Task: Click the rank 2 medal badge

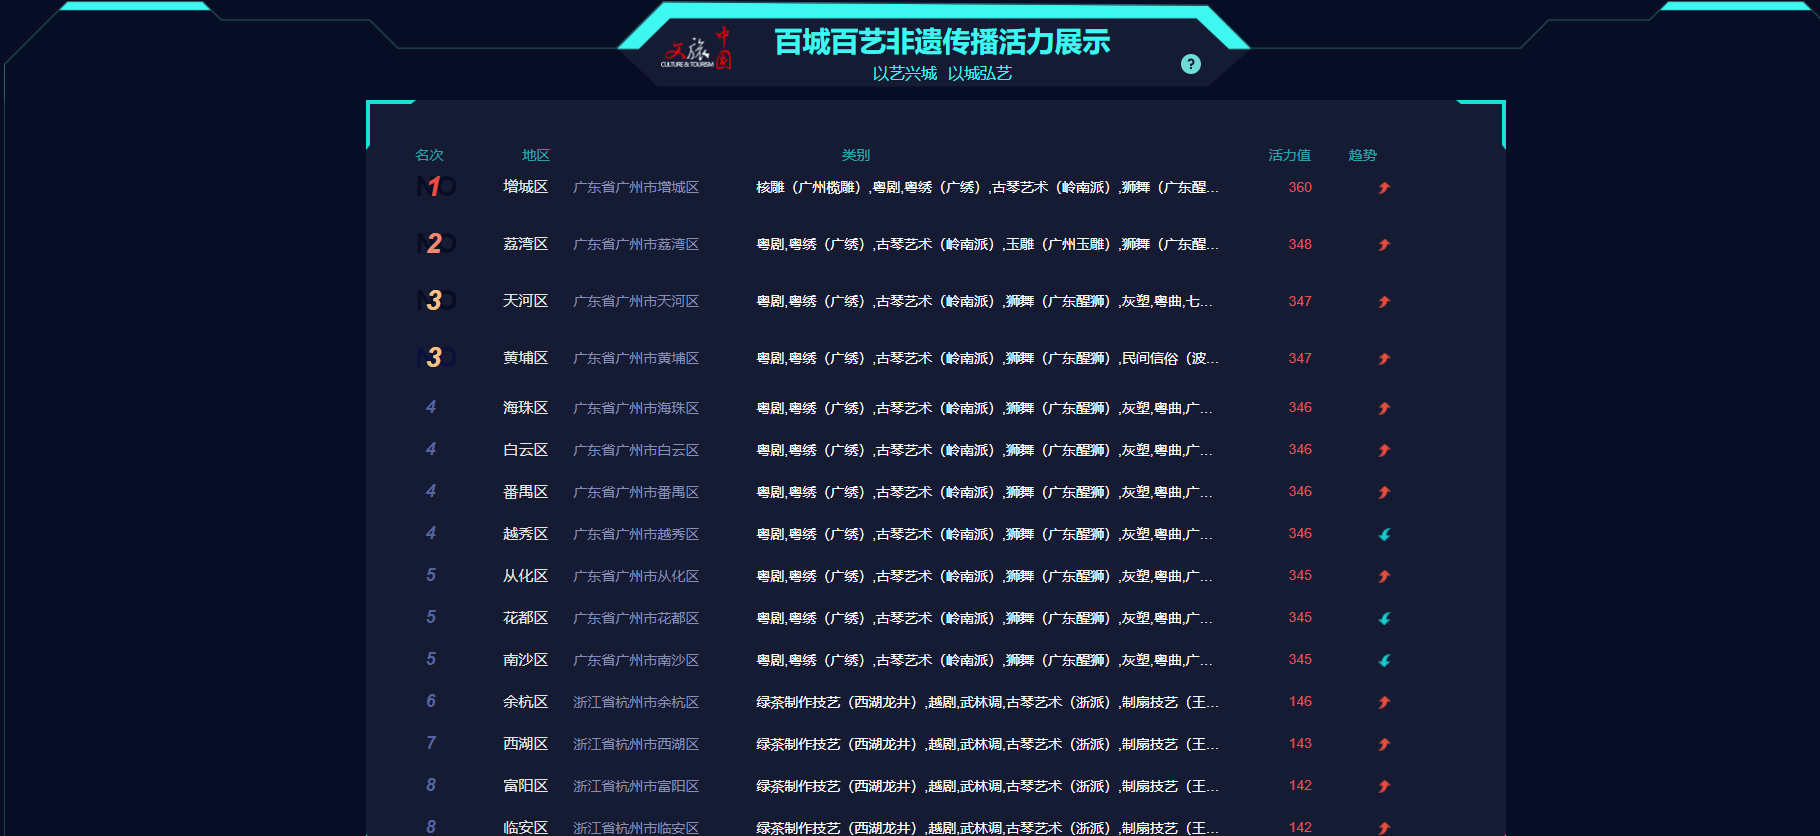Action: [435, 244]
